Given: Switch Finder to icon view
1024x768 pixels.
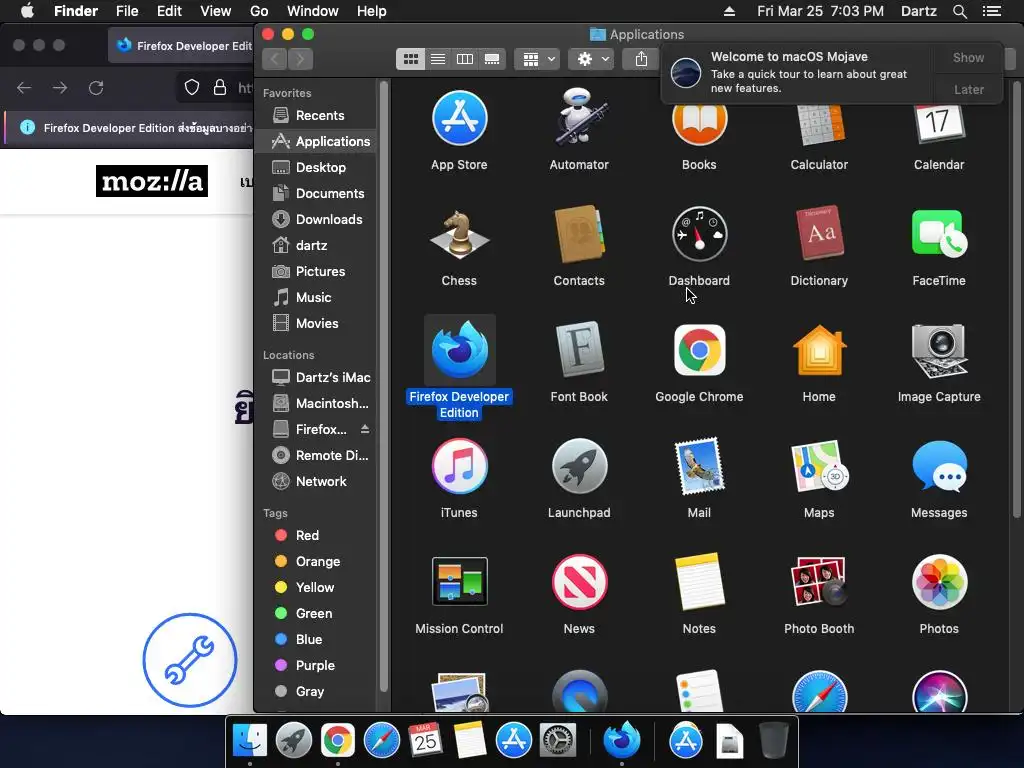Looking at the screenshot, I should coord(410,59).
